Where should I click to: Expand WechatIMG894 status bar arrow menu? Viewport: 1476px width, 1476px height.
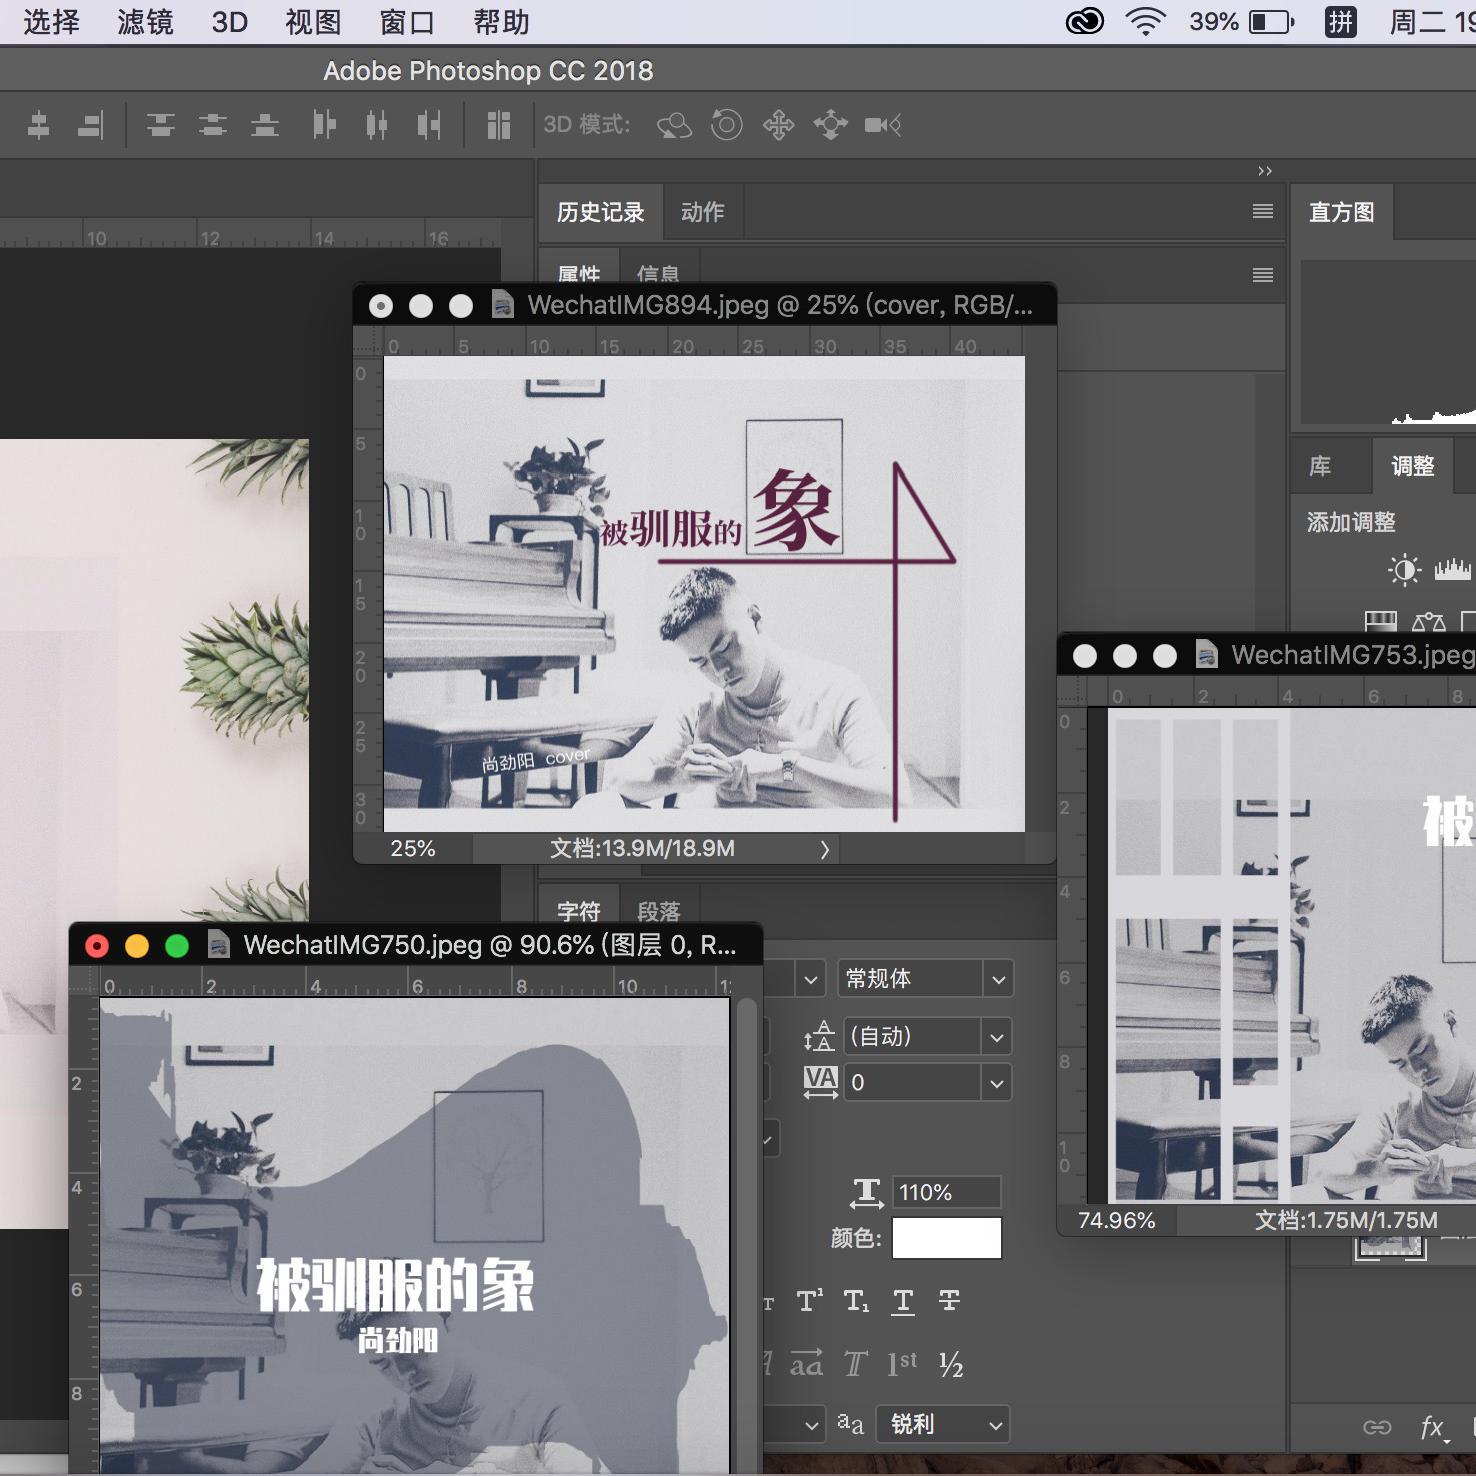825,849
